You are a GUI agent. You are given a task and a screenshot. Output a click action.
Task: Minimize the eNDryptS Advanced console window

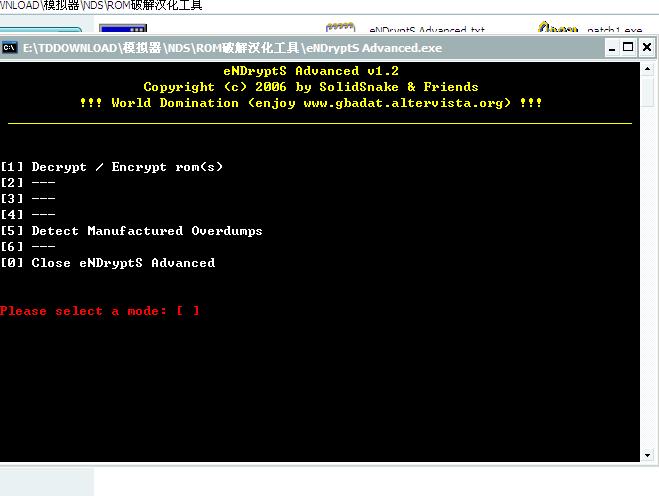coord(612,47)
